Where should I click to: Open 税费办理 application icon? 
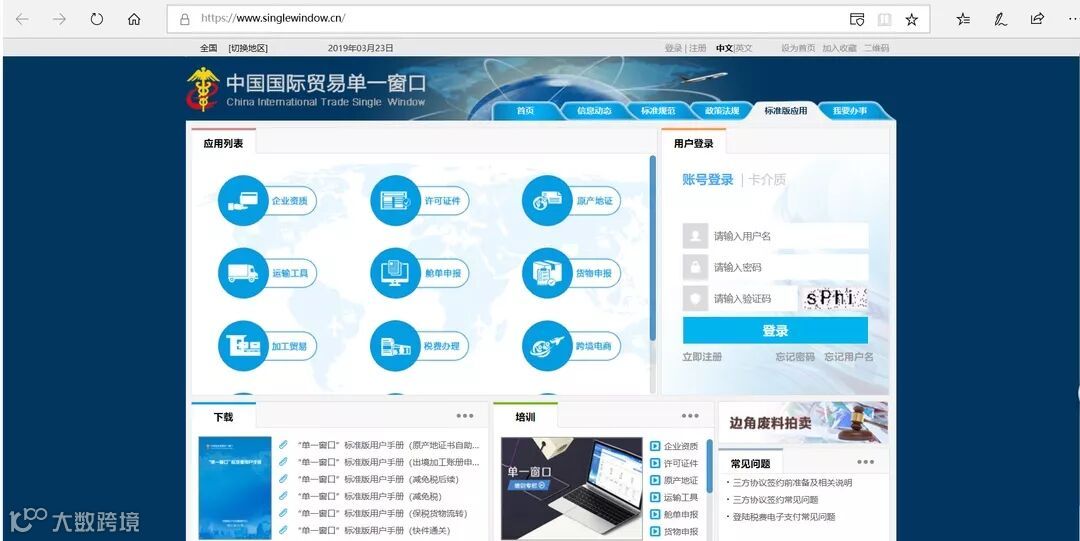tap(395, 346)
